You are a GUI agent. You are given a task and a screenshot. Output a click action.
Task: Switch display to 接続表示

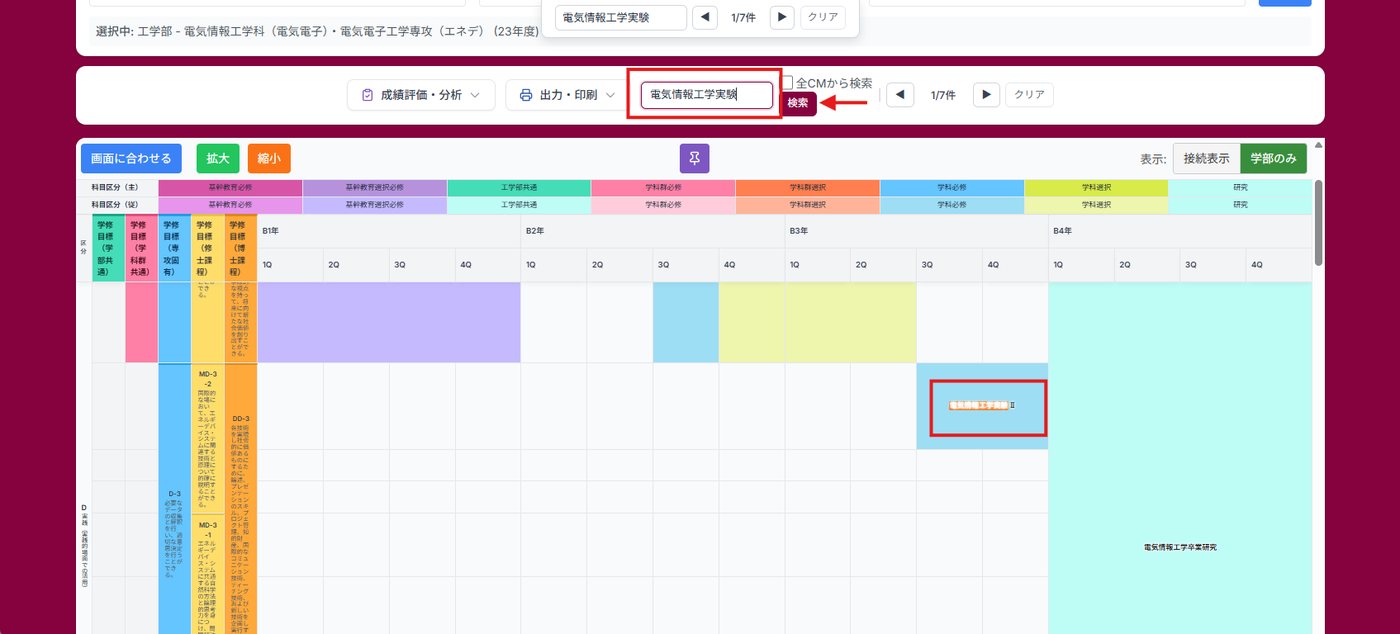point(1206,159)
